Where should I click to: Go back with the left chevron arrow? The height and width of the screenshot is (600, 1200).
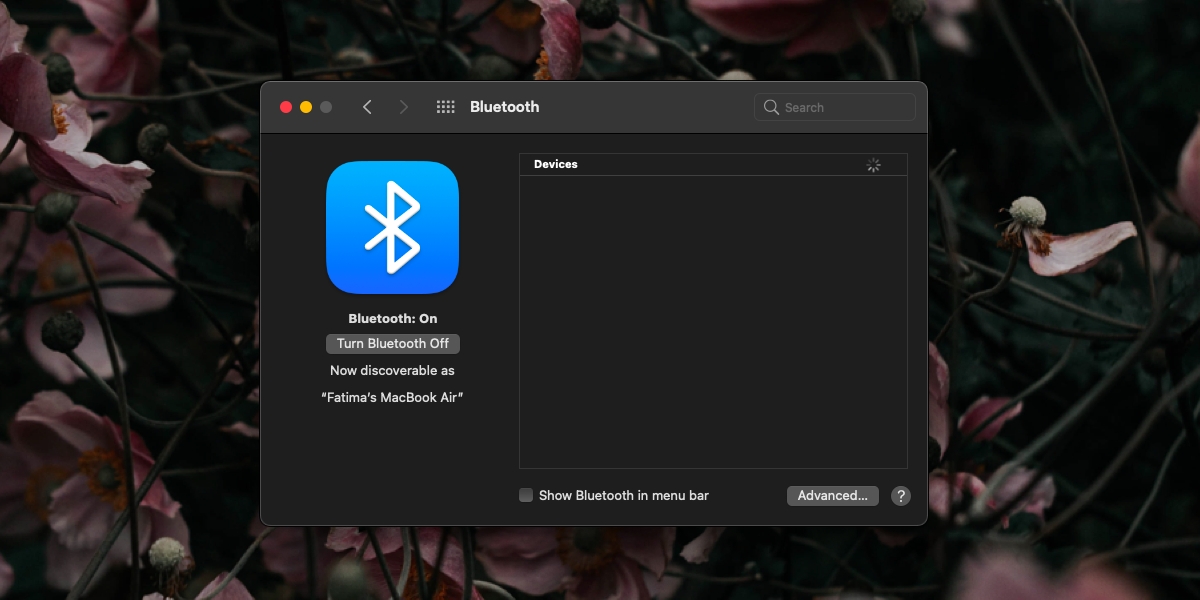point(367,107)
